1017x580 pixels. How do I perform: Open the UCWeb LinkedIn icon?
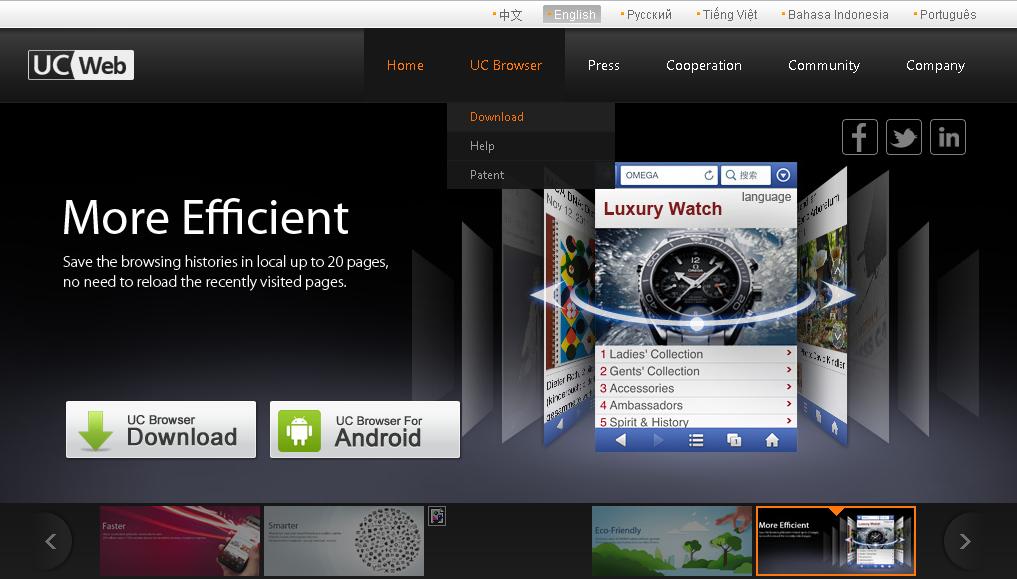(948, 137)
